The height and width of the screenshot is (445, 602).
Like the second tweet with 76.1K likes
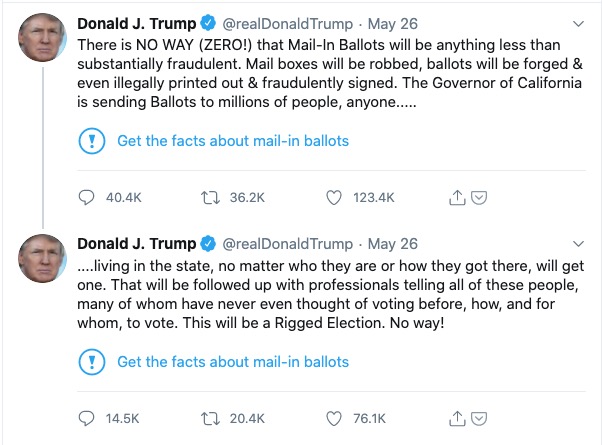[335, 419]
